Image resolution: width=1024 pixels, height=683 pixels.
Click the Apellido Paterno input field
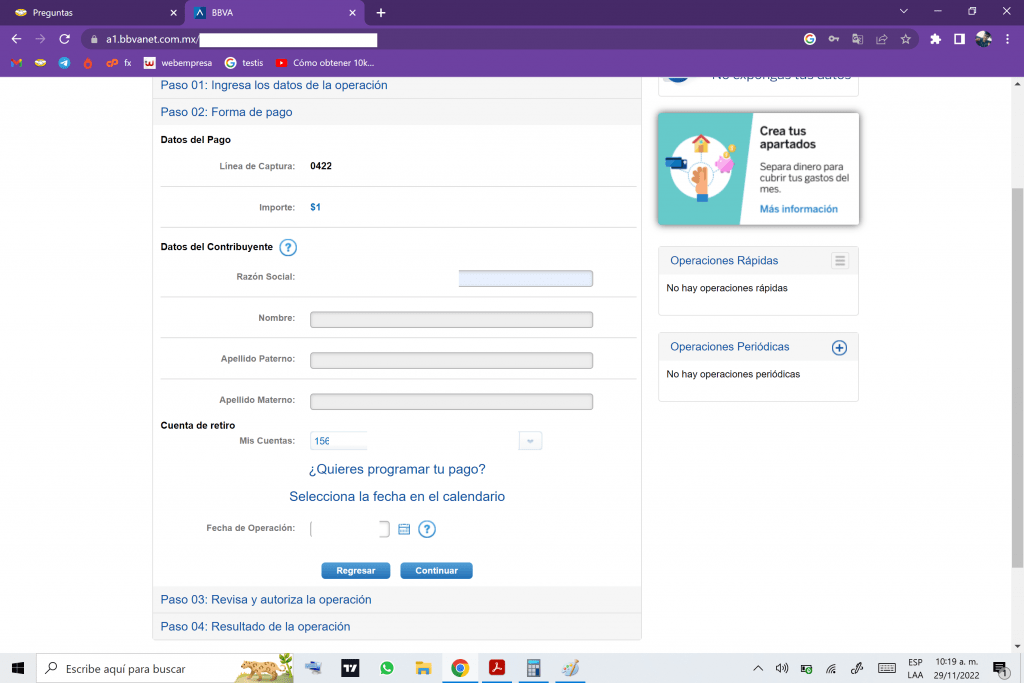pos(451,360)
